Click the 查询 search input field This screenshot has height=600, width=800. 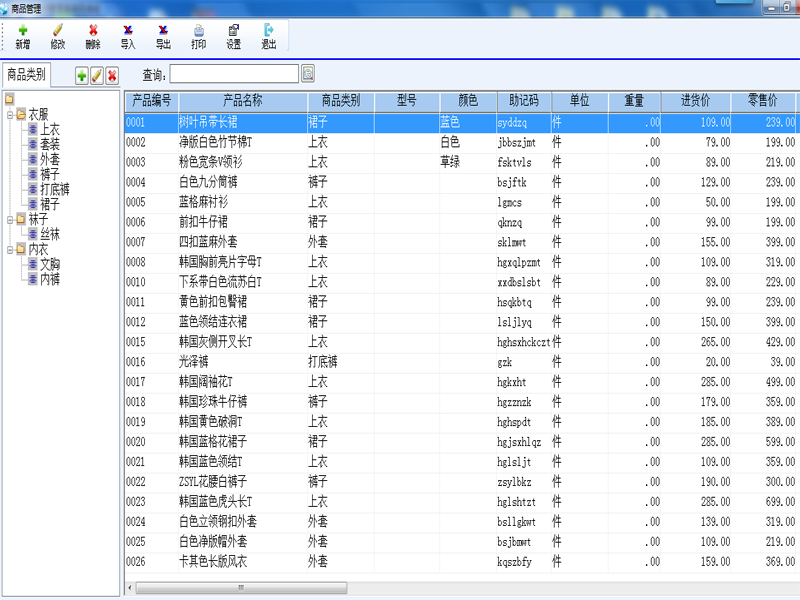[x=234, y=74]
